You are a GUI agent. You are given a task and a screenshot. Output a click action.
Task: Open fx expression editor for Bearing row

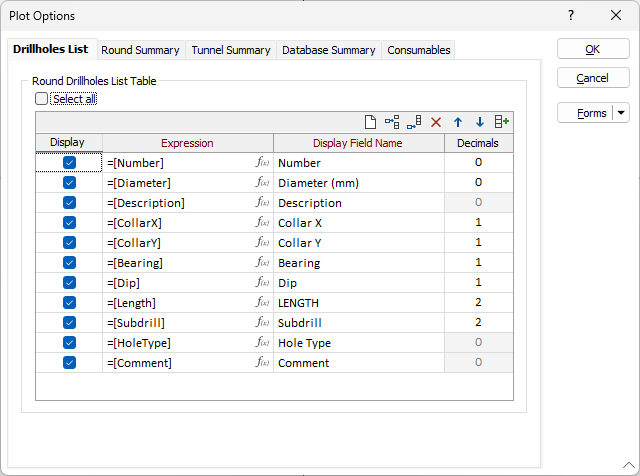(x=262, y=262)
